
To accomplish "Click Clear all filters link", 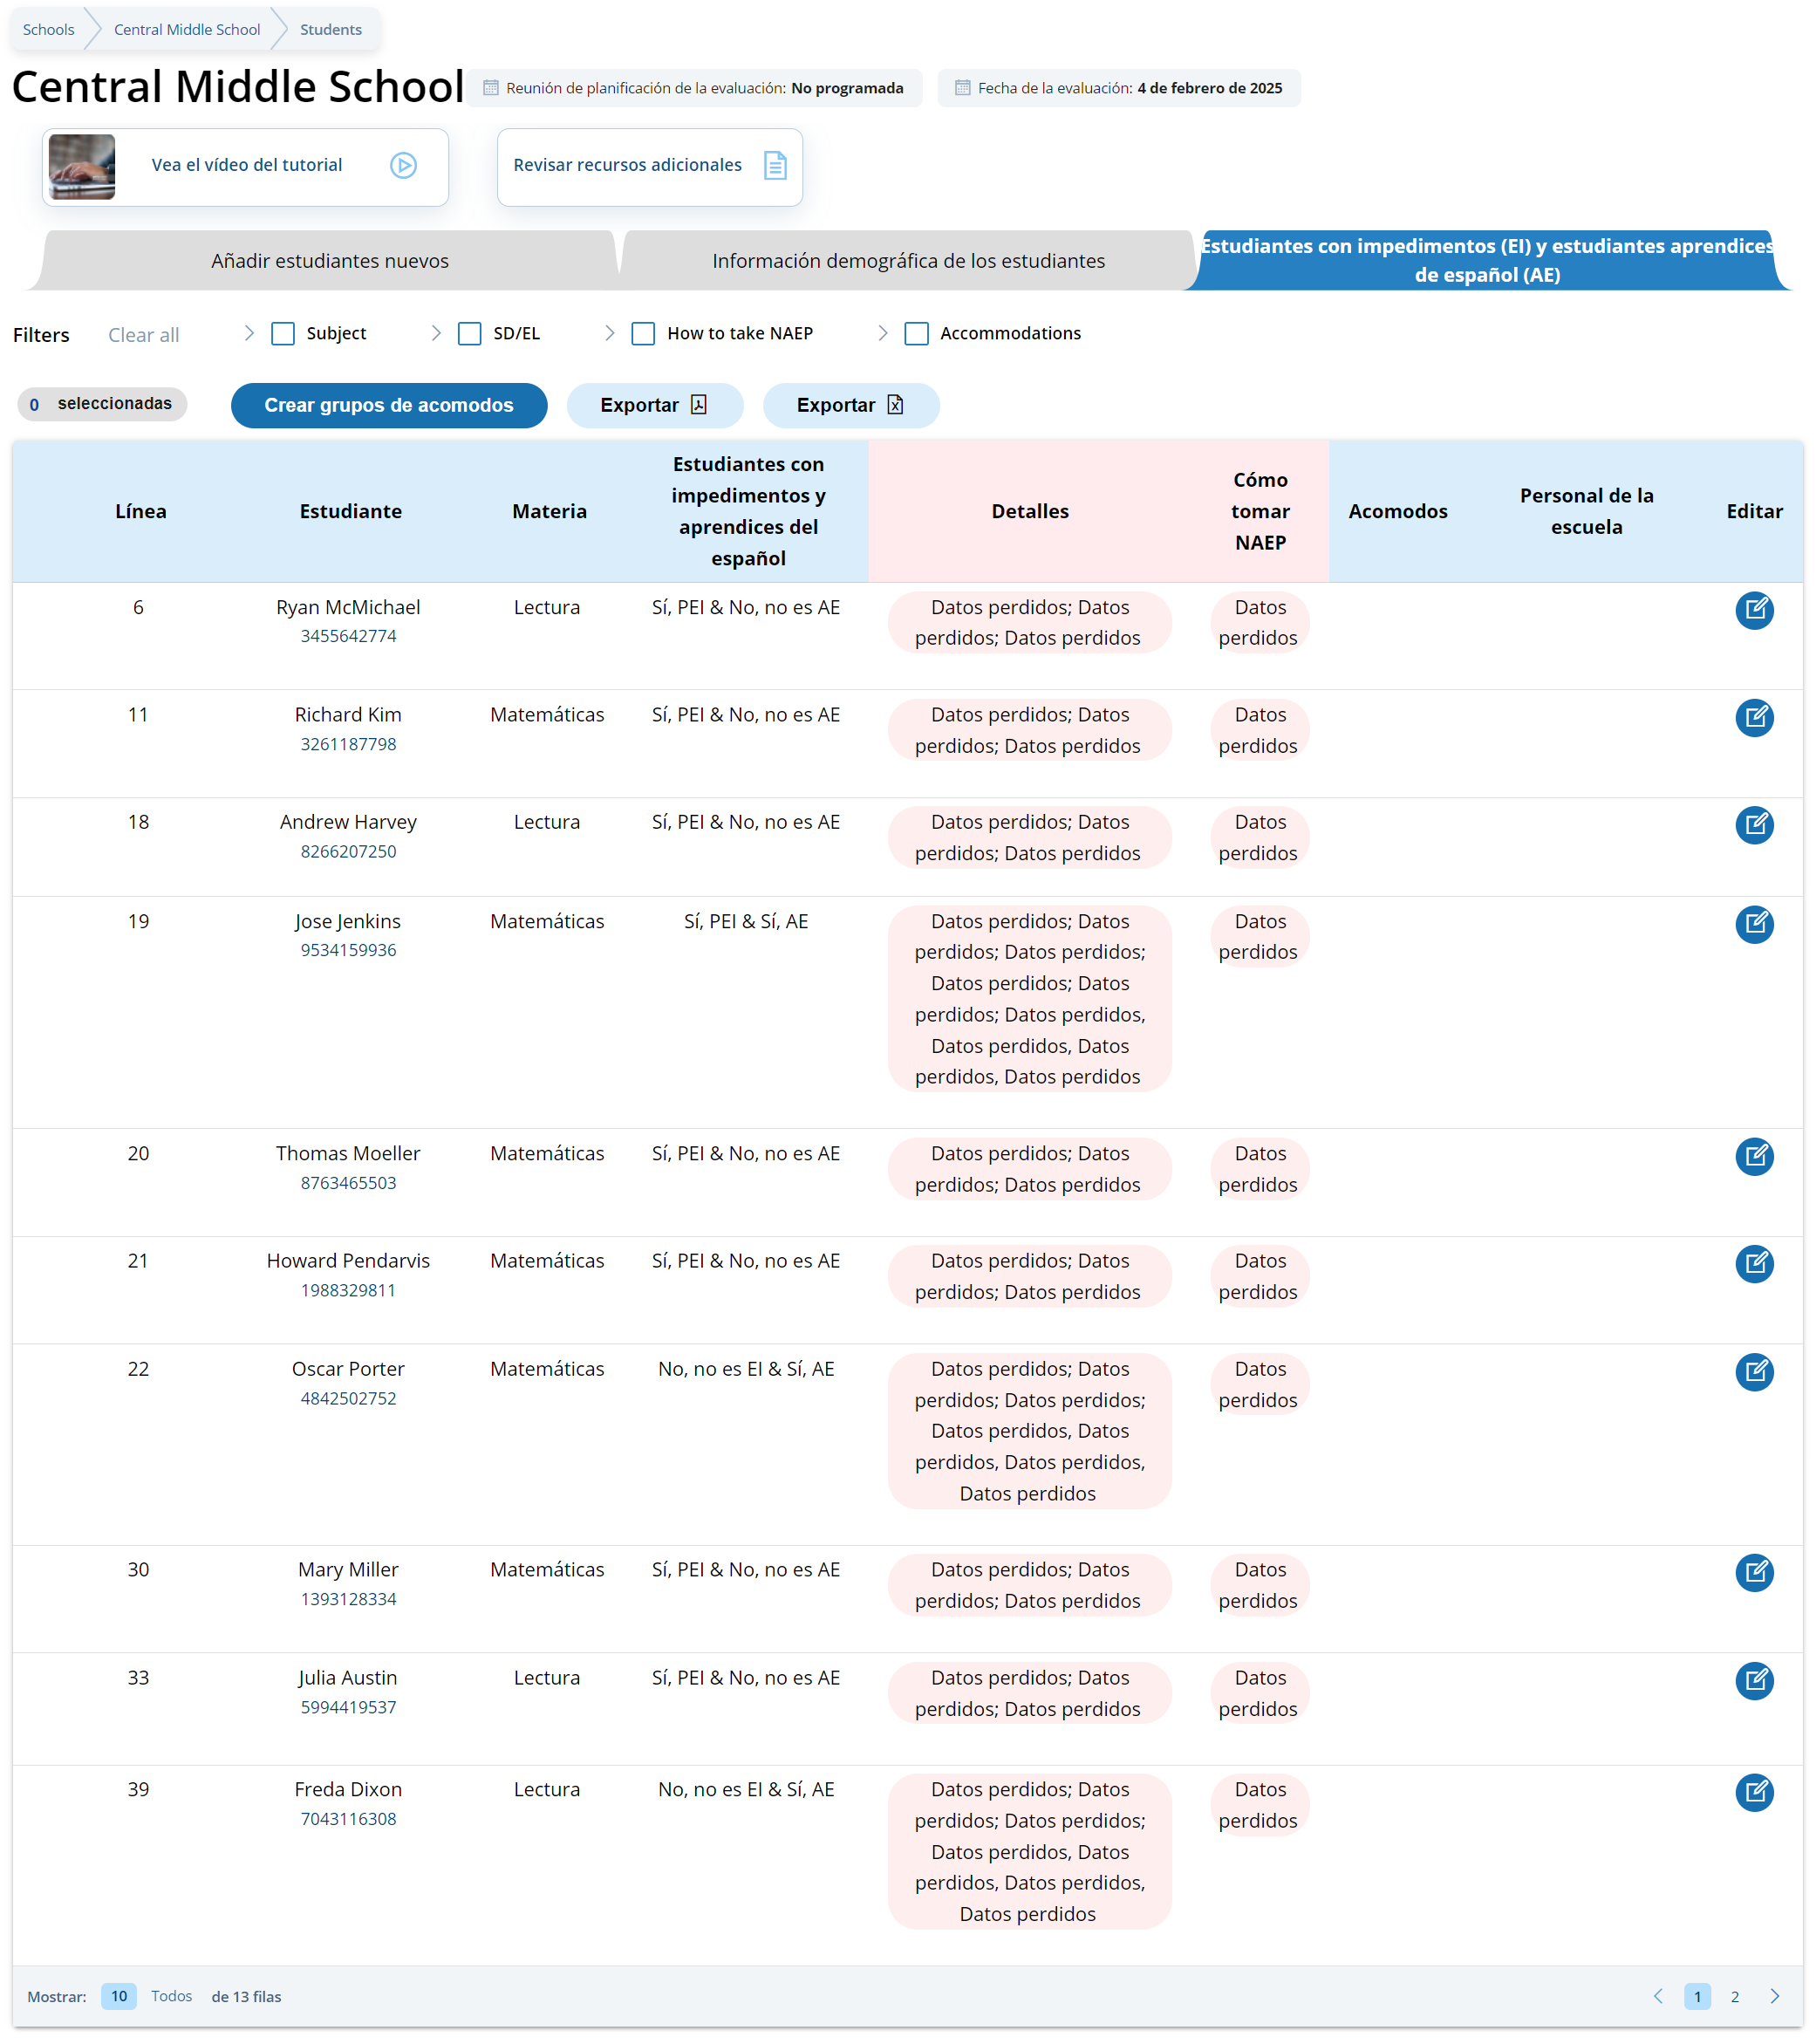I will coord(143,335).
